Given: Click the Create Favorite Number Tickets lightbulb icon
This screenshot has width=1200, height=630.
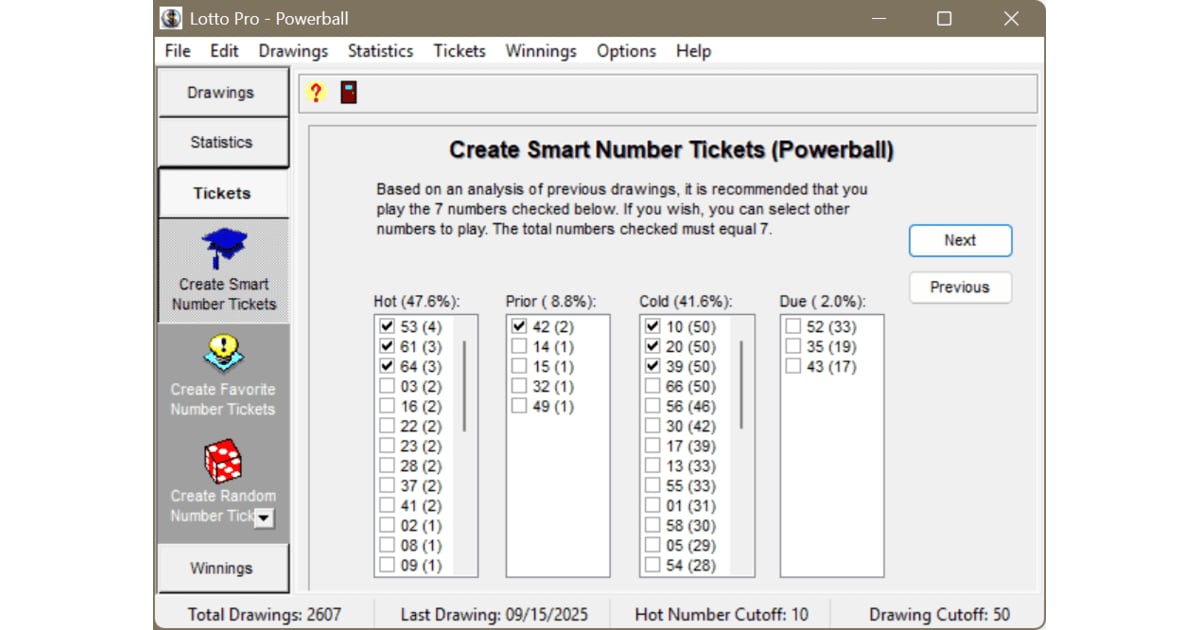Looking at the screenshot, I should (222, 352).
